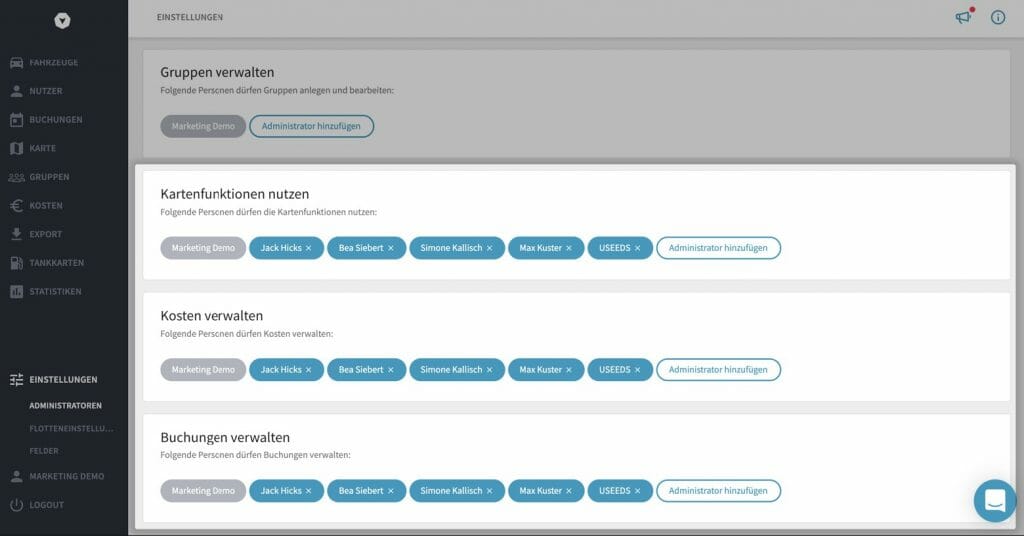Click the Buchungen calendar icon
1024x536 pixels.
coord(16,120)
